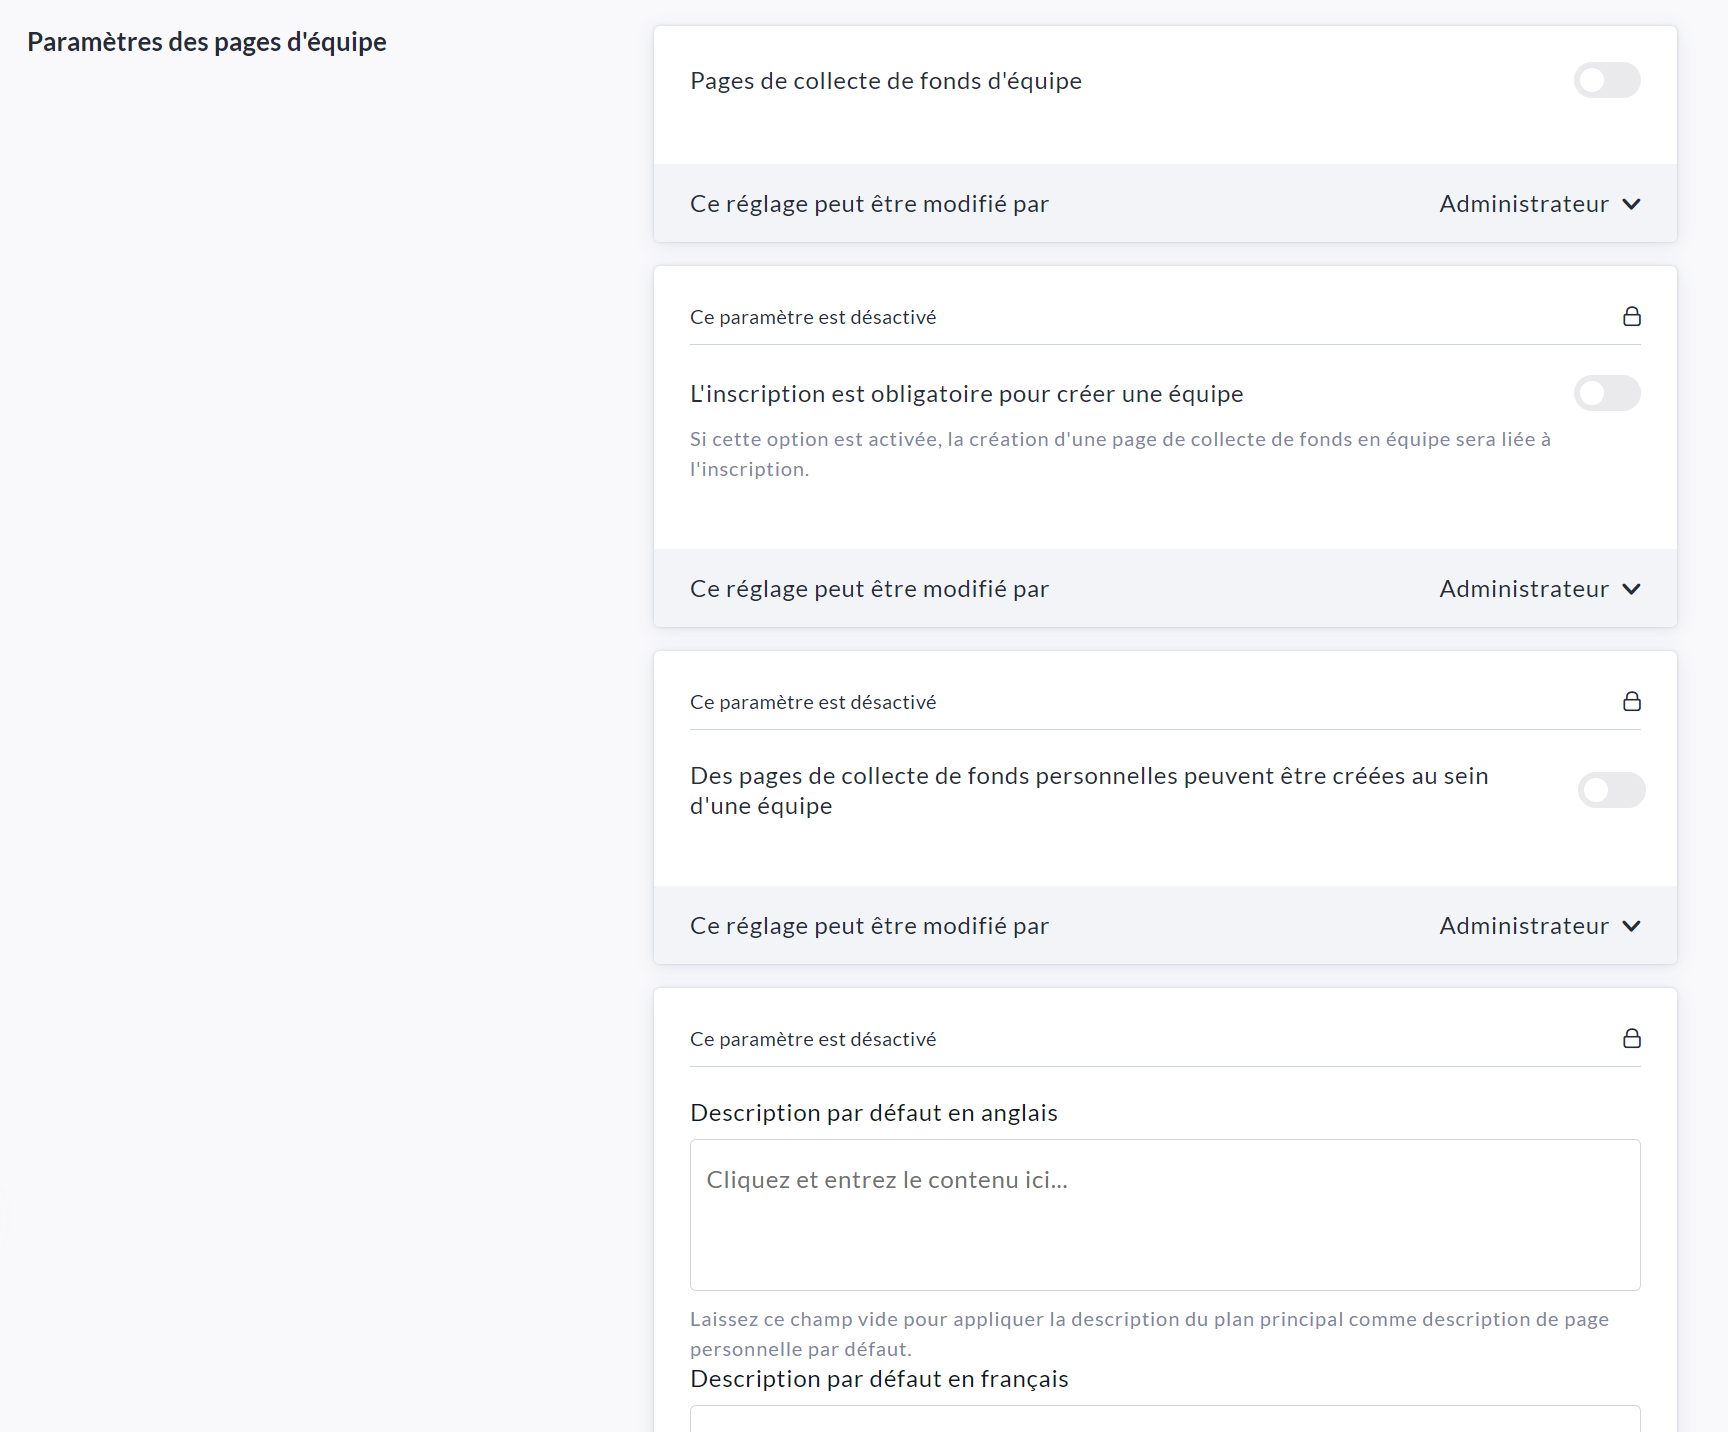Viewport: 1728px width, 1432px height.
Task: Click the lock icon above the personal pages setting
Action: pyautogui.click(x=1631, y=702)
